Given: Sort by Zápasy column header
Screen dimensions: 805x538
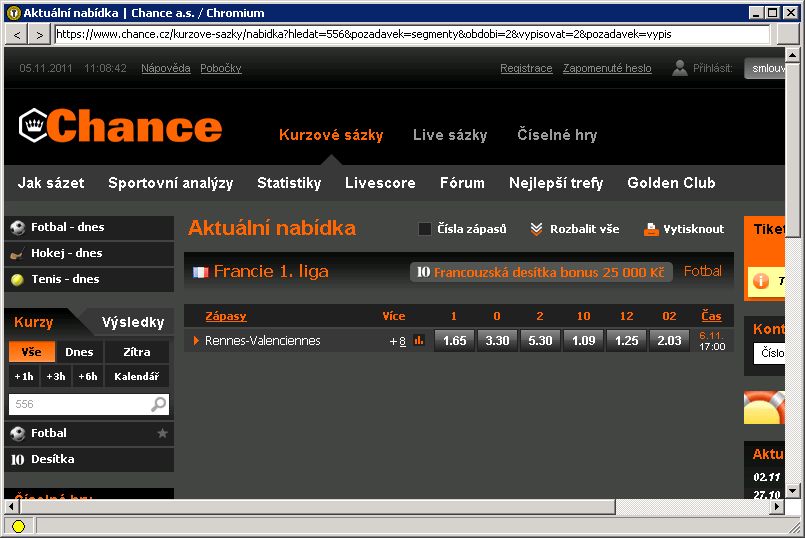Looking at the screenshot, I should [226, 316].
